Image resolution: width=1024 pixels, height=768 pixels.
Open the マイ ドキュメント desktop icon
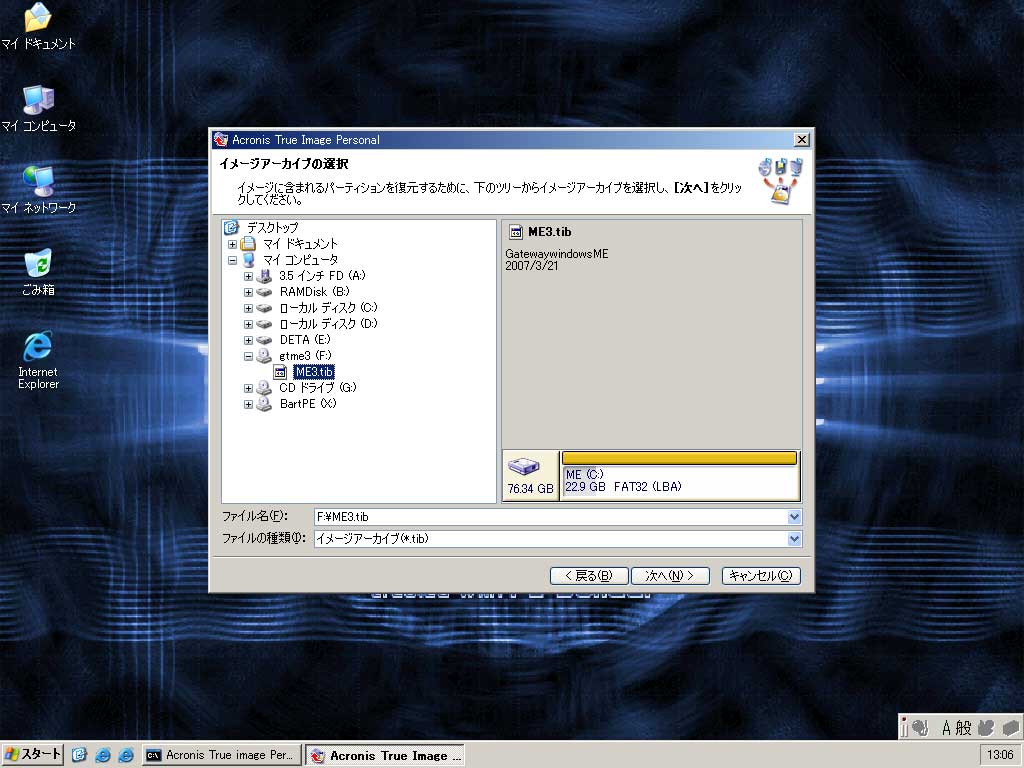tap(38, 26)
